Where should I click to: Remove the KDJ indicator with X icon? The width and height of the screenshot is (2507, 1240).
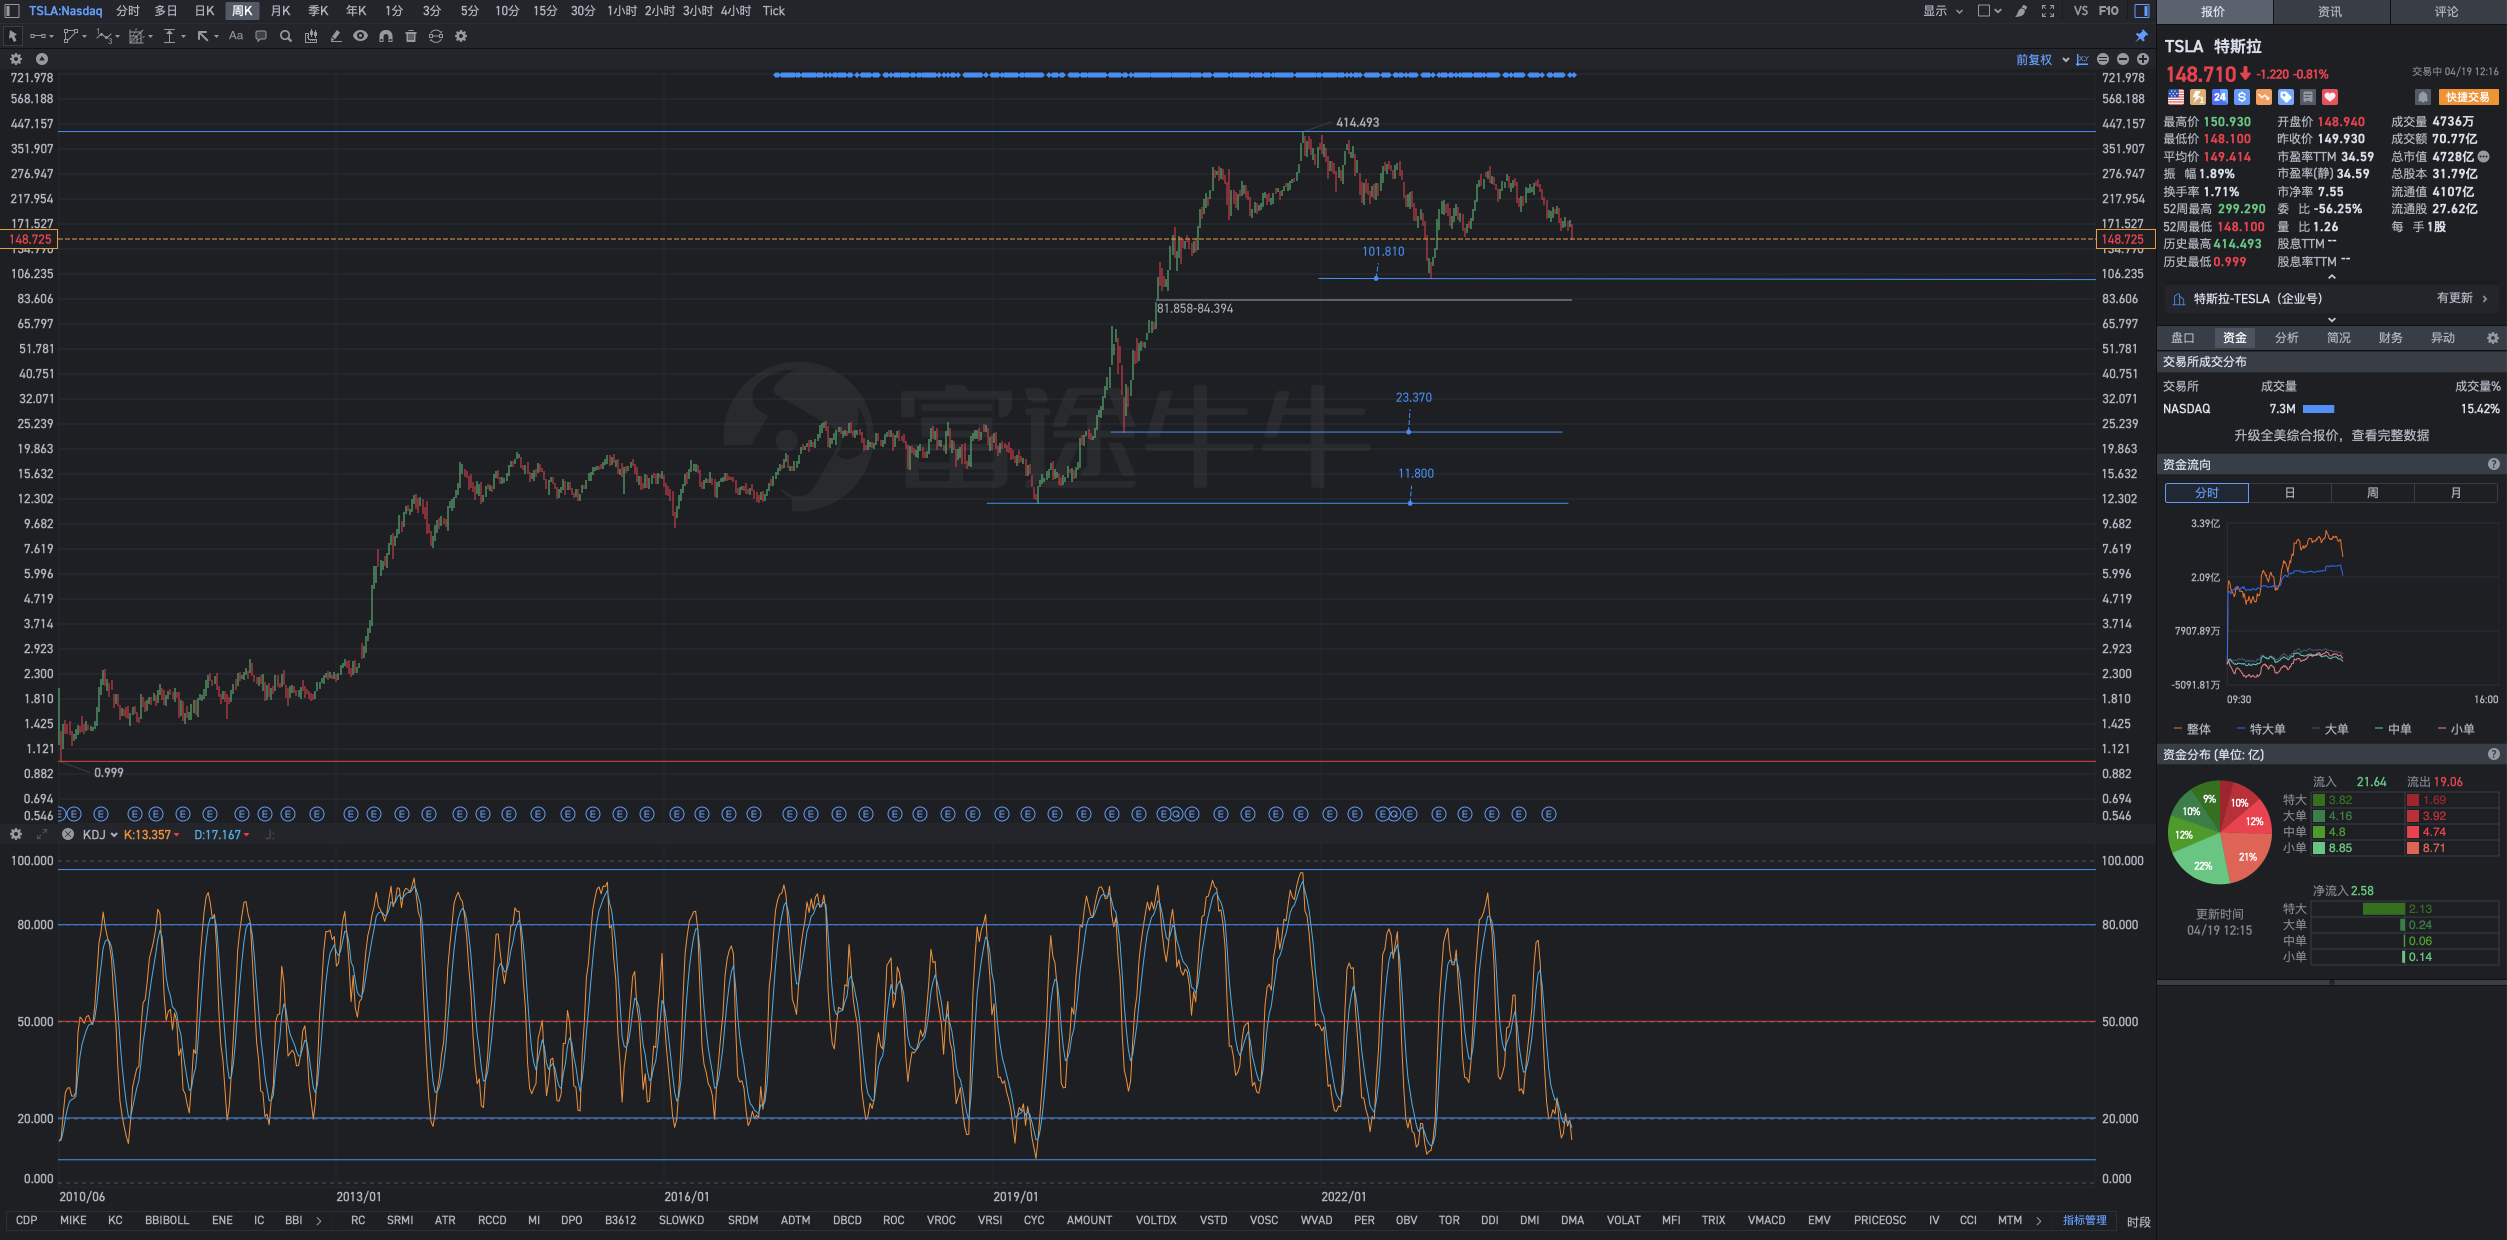click(68, 835)
